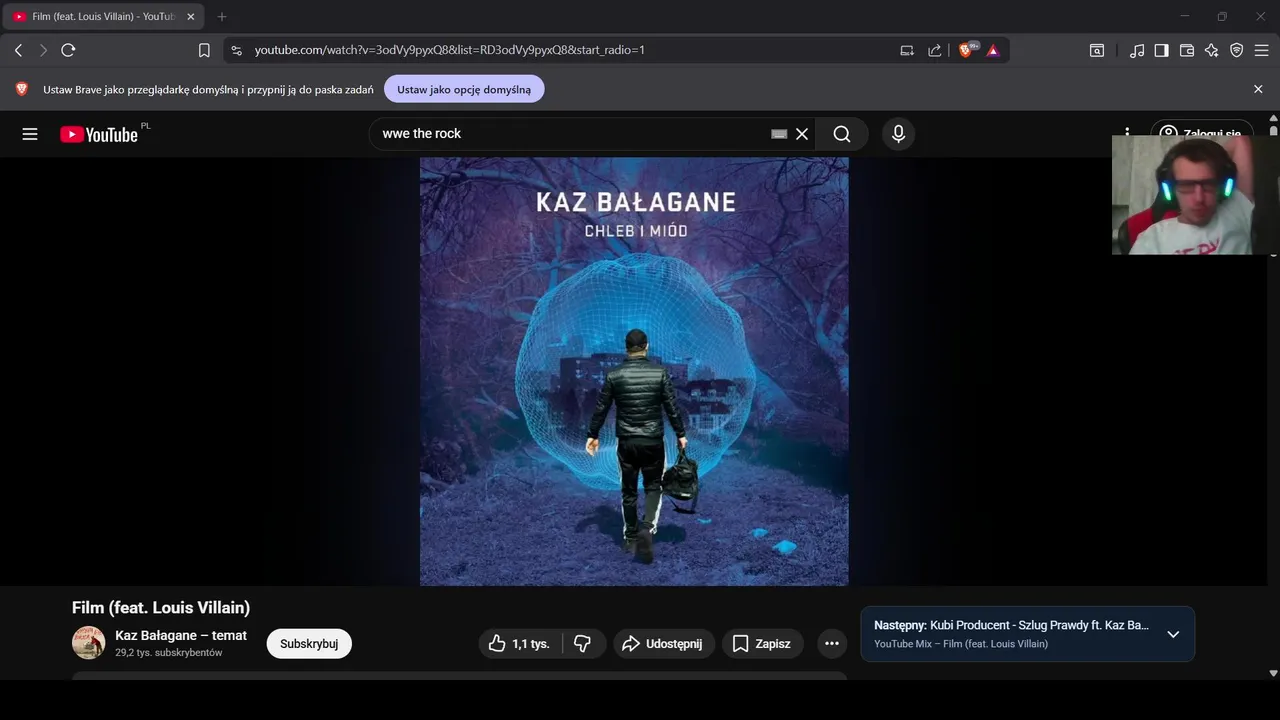The height and width of the screenshot is (720, 1280).
Task: Open Brave VPN shield icon
Action: click(x=1237, y=50)
